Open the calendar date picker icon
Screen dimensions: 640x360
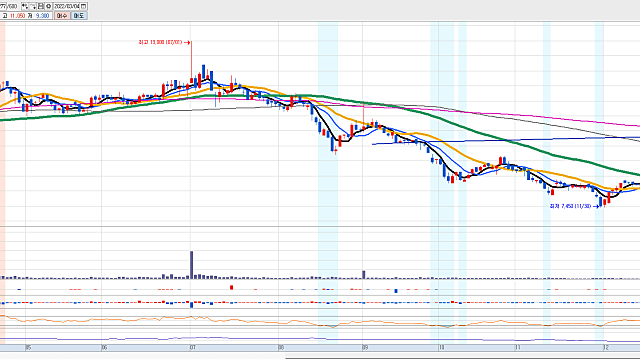point(84,6)
